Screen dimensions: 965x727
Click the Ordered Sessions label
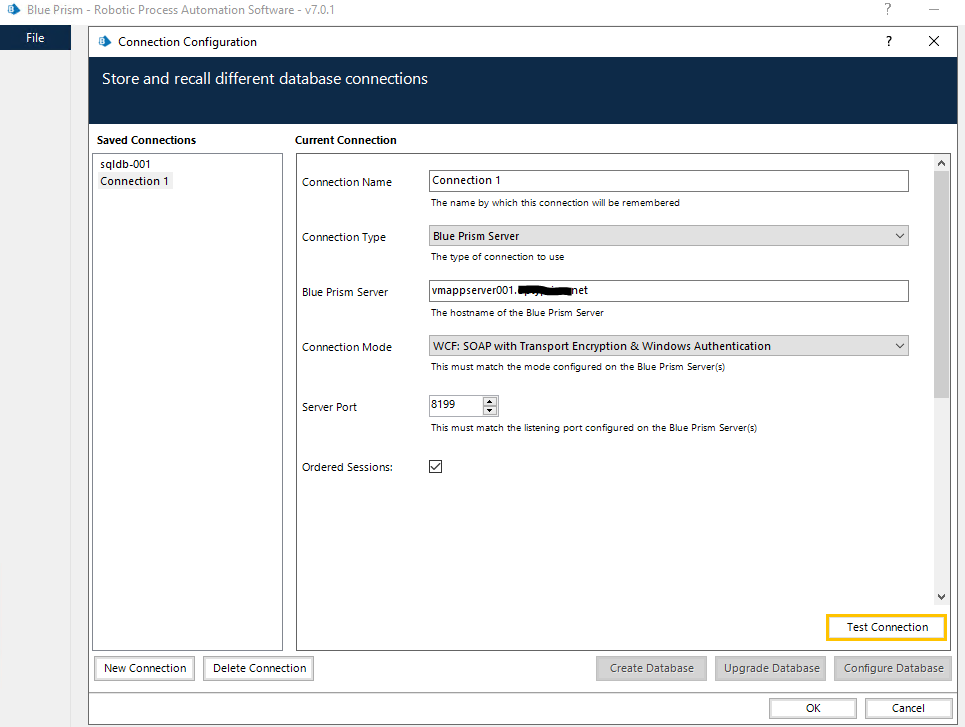click(347, 467)
